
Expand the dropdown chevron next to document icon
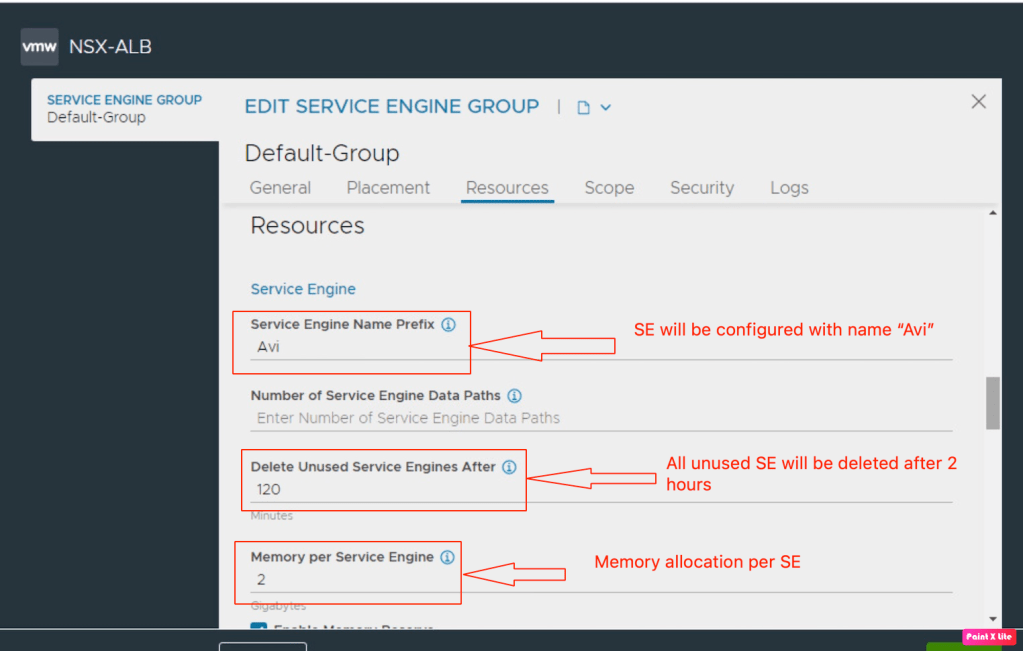pyautogui.click(x=605, y=108)
